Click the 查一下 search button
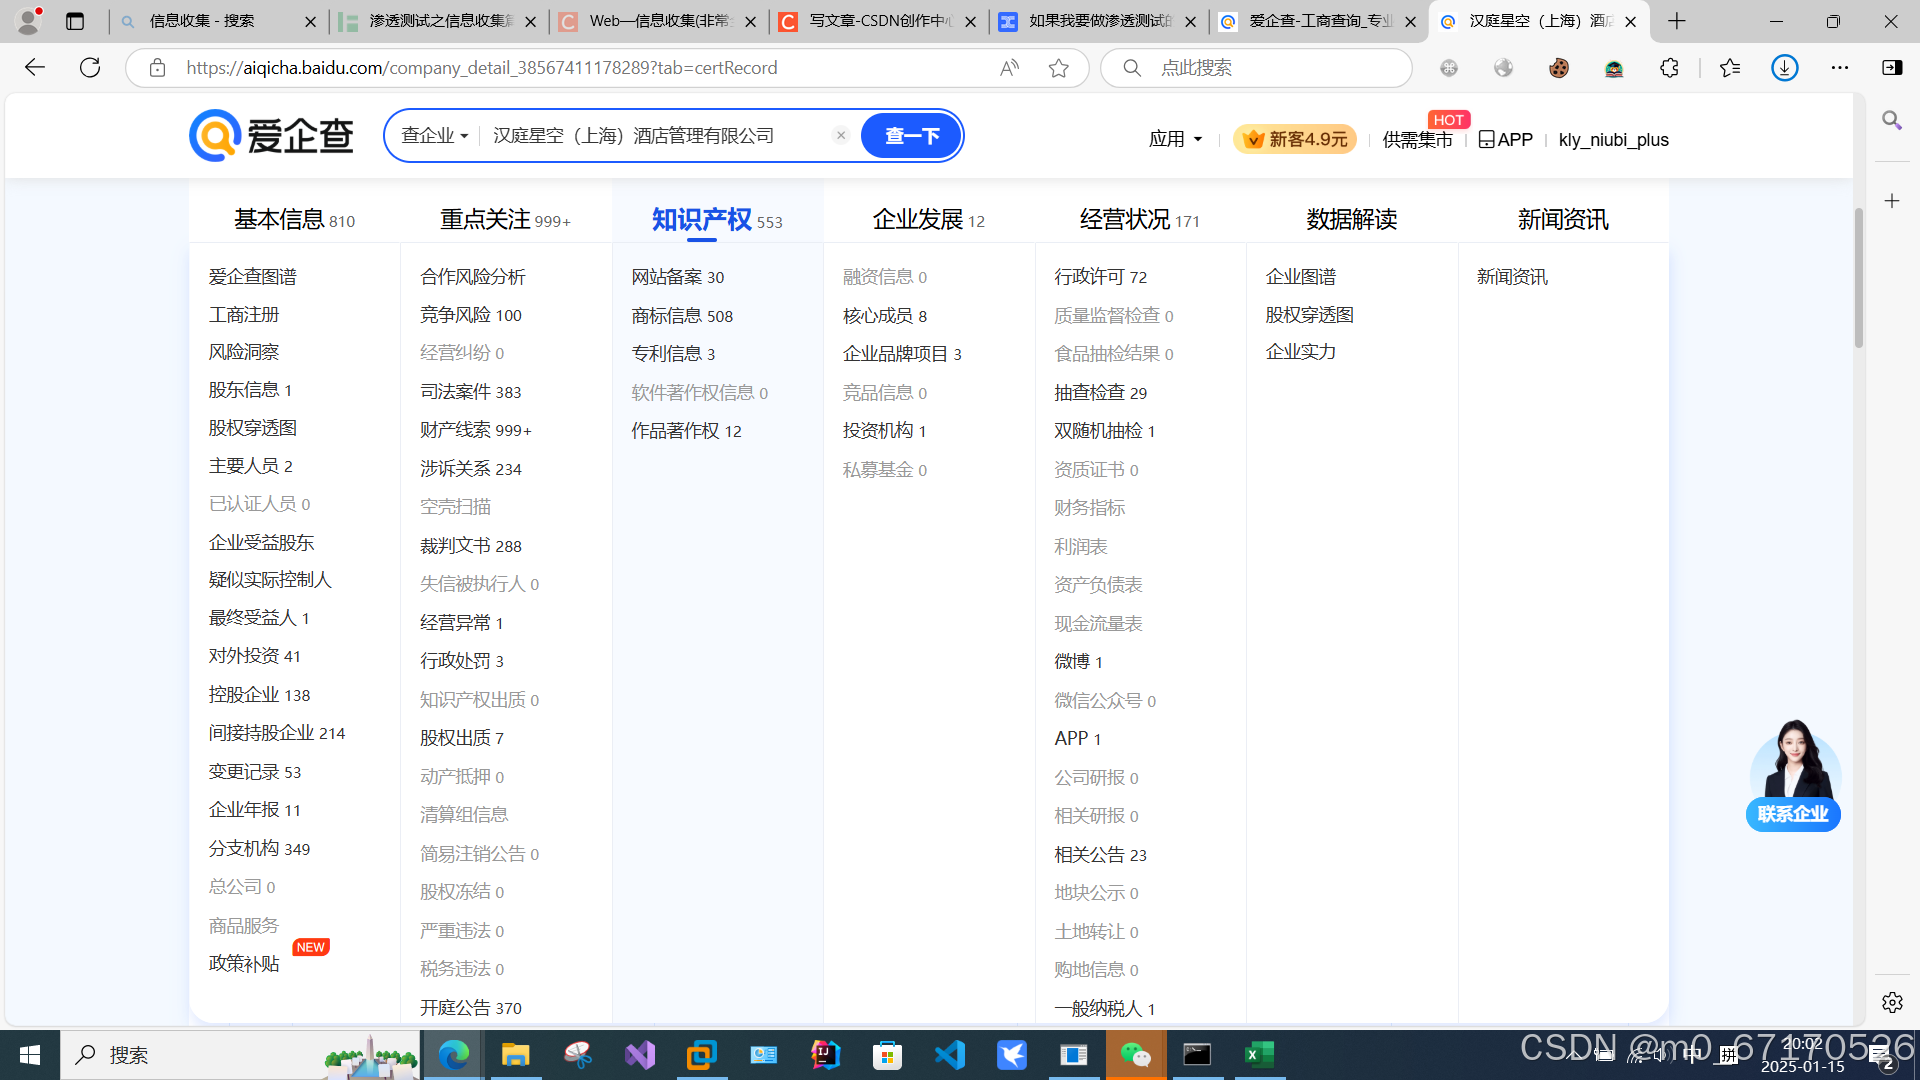Screen dimensions: 1920x1080 [x=911, y=135]
